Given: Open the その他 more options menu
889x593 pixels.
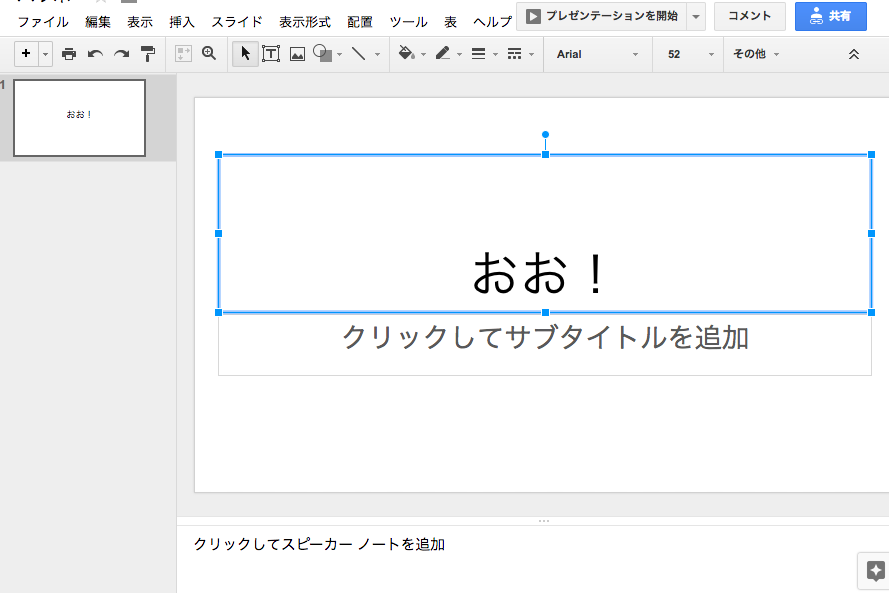Looking at the screenshot, I should pyautogui.click(x=756, y=54).
